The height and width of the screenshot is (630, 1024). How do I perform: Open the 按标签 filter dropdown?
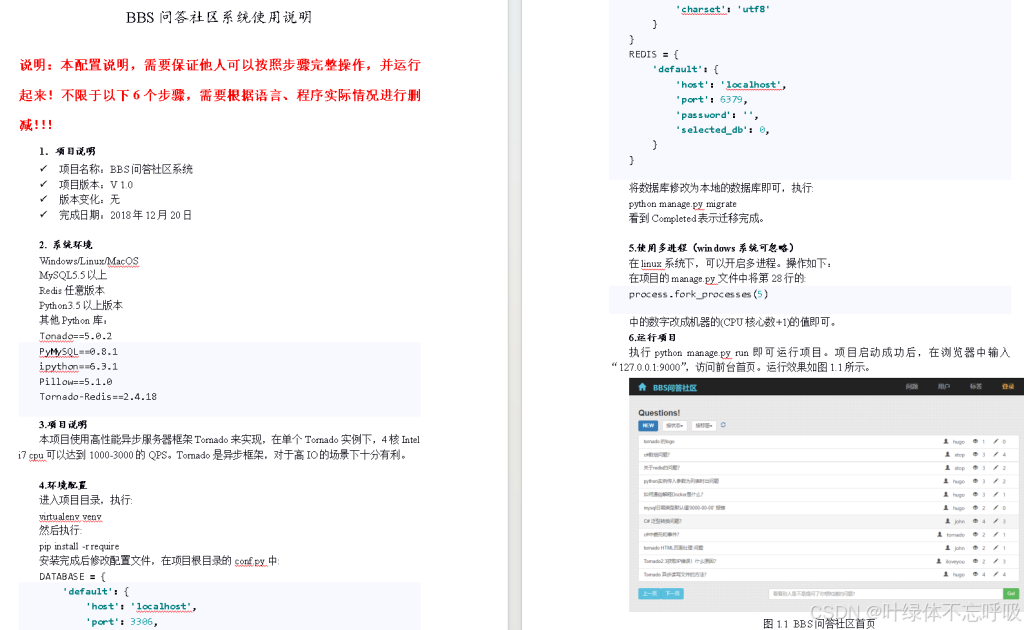(703, 424)
